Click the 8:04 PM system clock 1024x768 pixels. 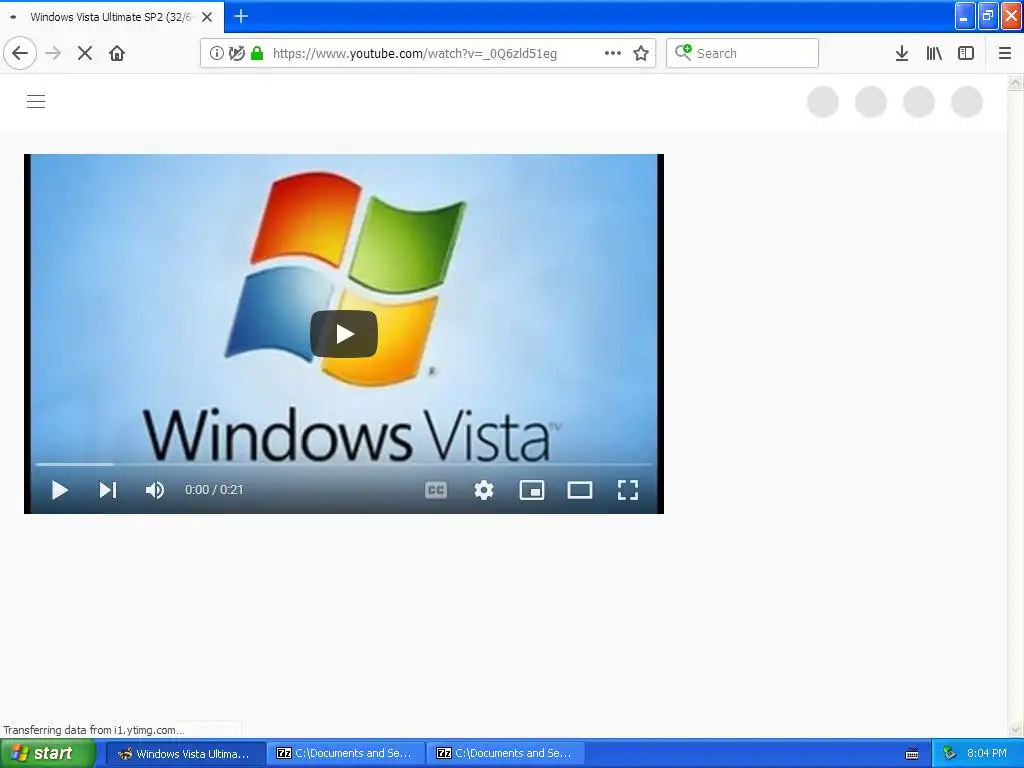(987, 754)
